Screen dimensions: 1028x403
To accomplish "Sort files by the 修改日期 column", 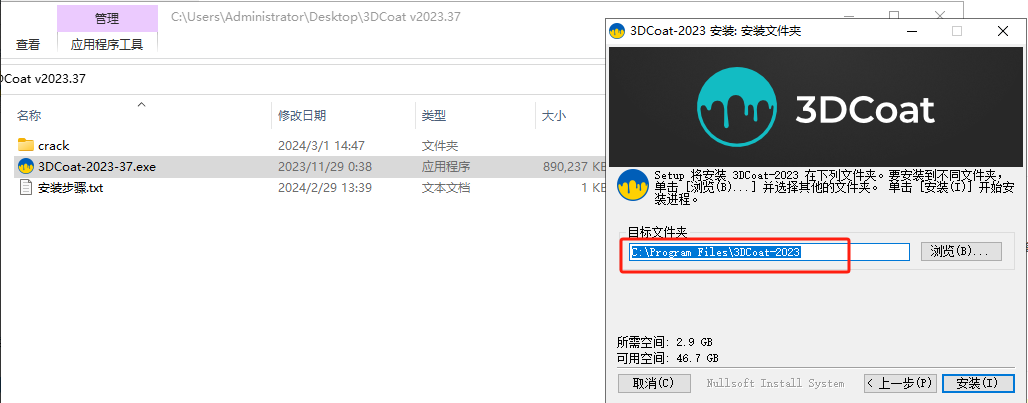I will click(x=302, y=116).
